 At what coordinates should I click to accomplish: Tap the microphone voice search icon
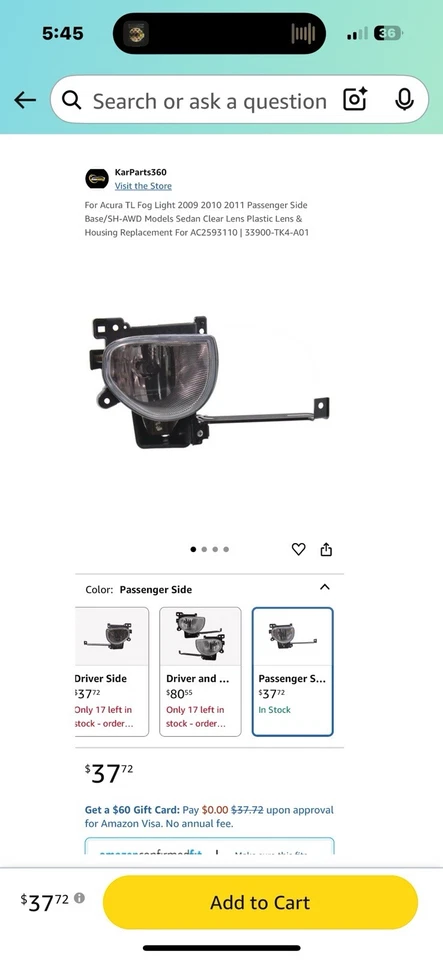point(404,100)
